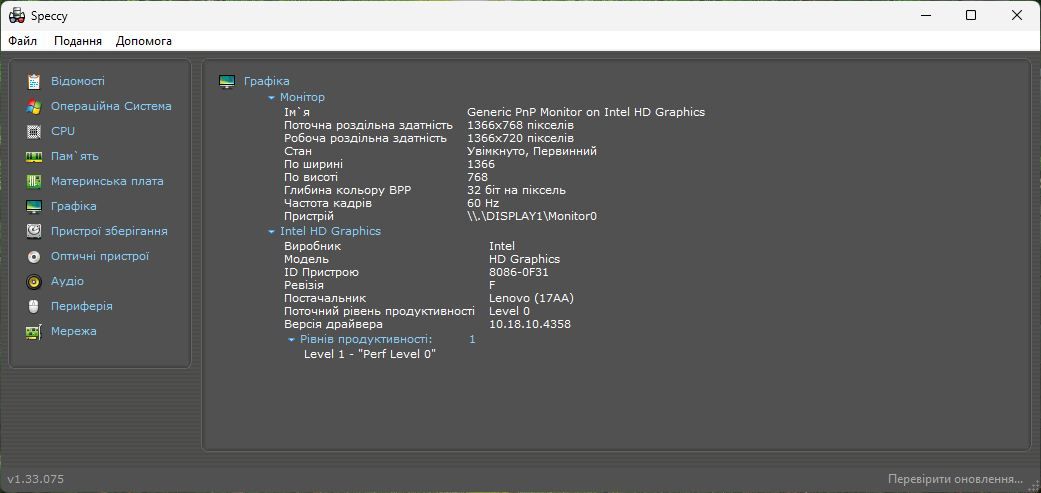Maximize the Speccy window
The image size is (1041, 493).
pyautogui.click(x=971, y=15)
